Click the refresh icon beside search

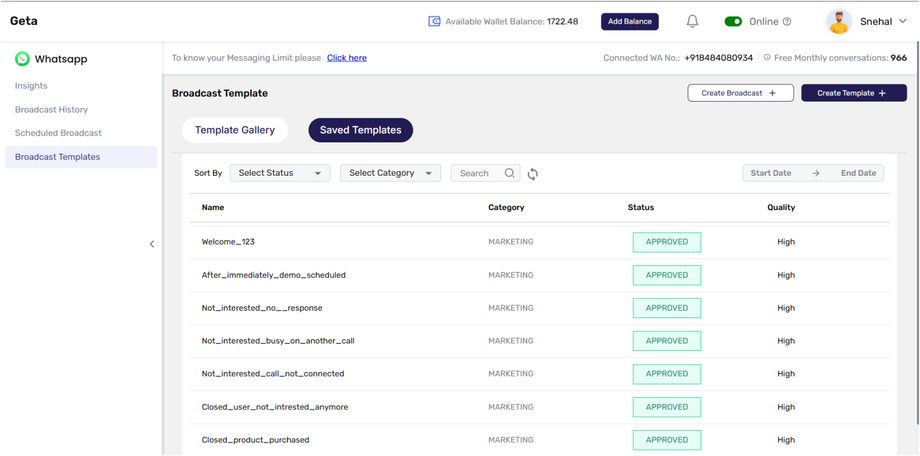point(533,174)
